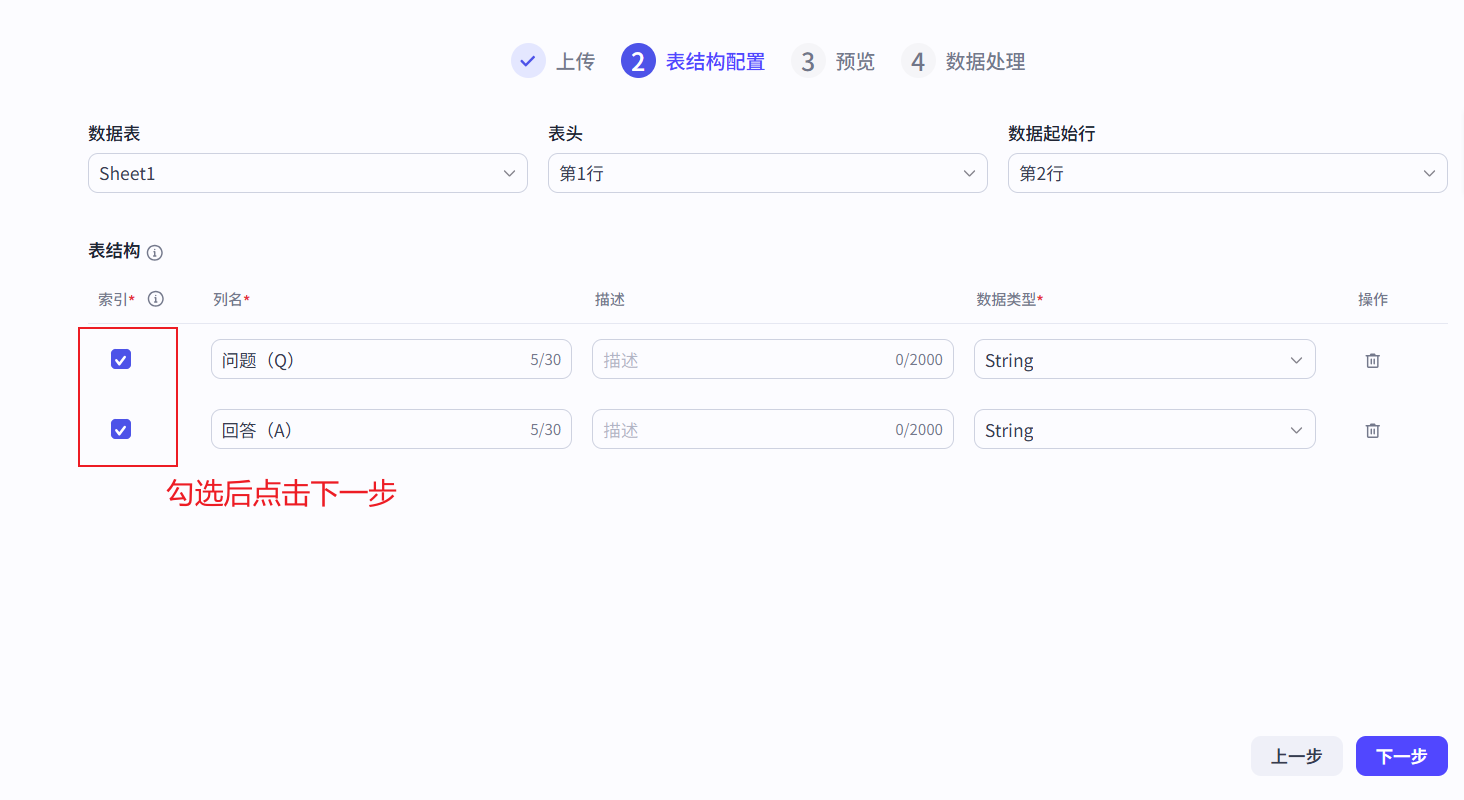This screenshot has width=1464, height=800.
Task: Uncheck the 索引 checkbox for 问题（Q）
Action: click(120, 359)
